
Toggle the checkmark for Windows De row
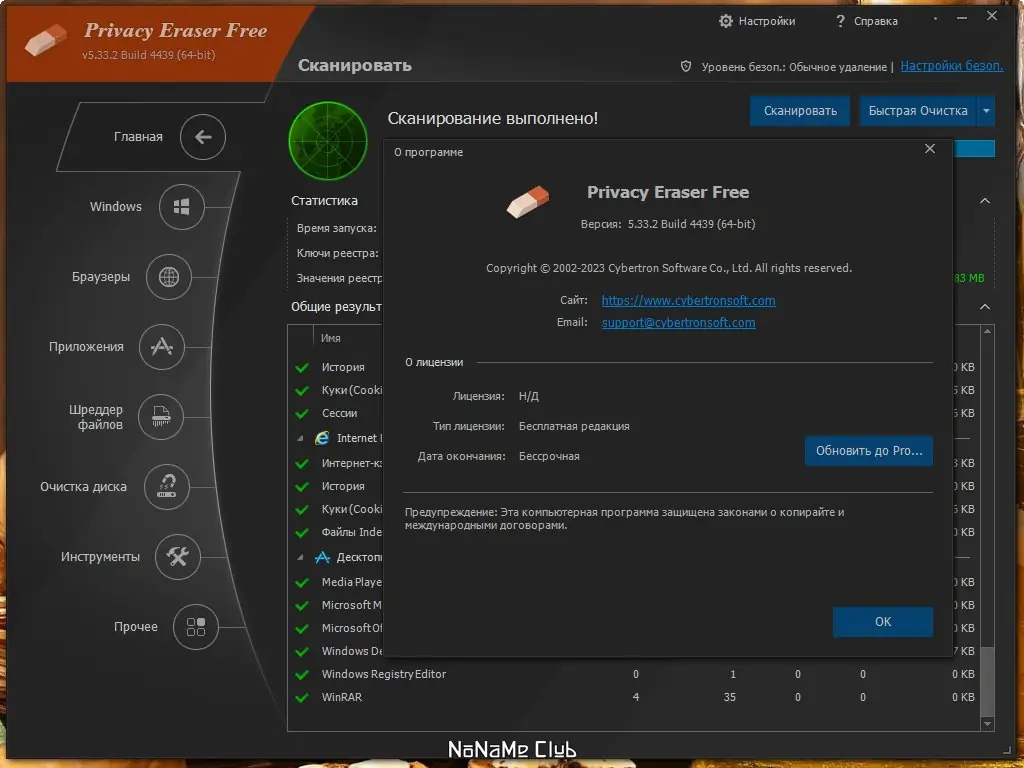(x=302, y=652)
